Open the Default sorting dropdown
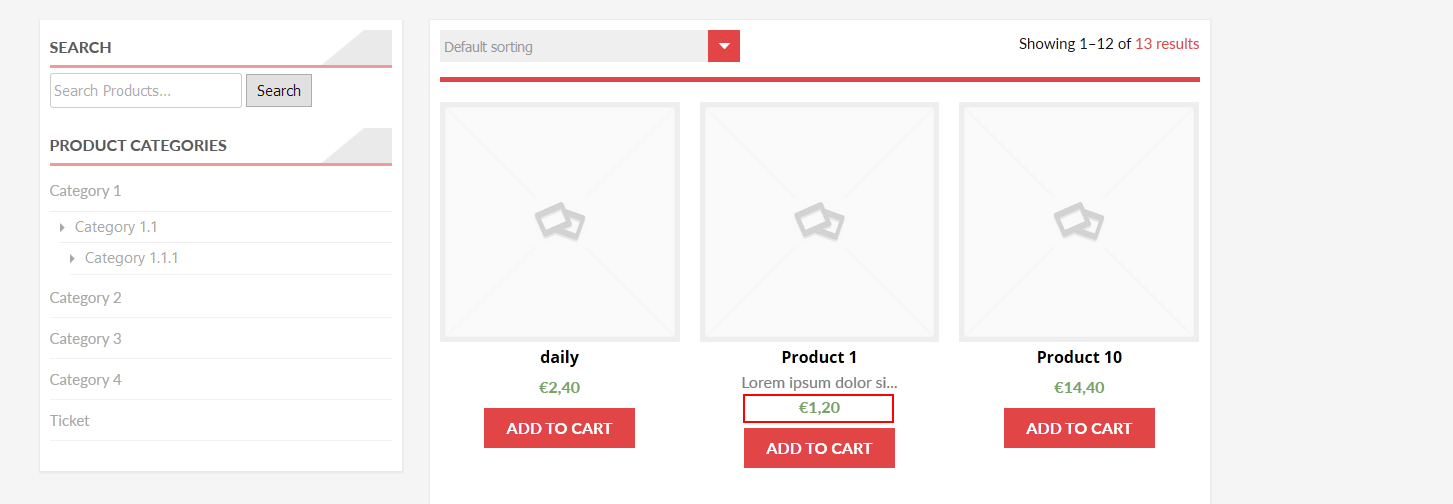 point(590,46)
